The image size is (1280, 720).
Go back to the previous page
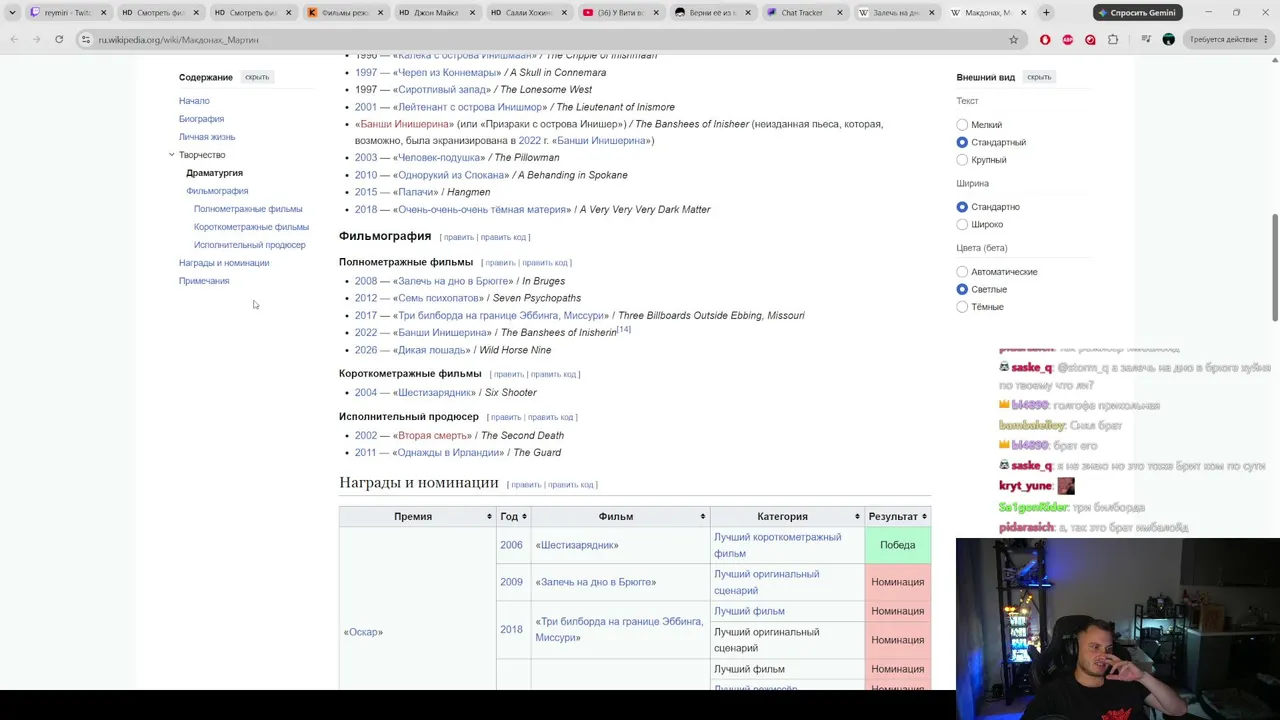14,40
